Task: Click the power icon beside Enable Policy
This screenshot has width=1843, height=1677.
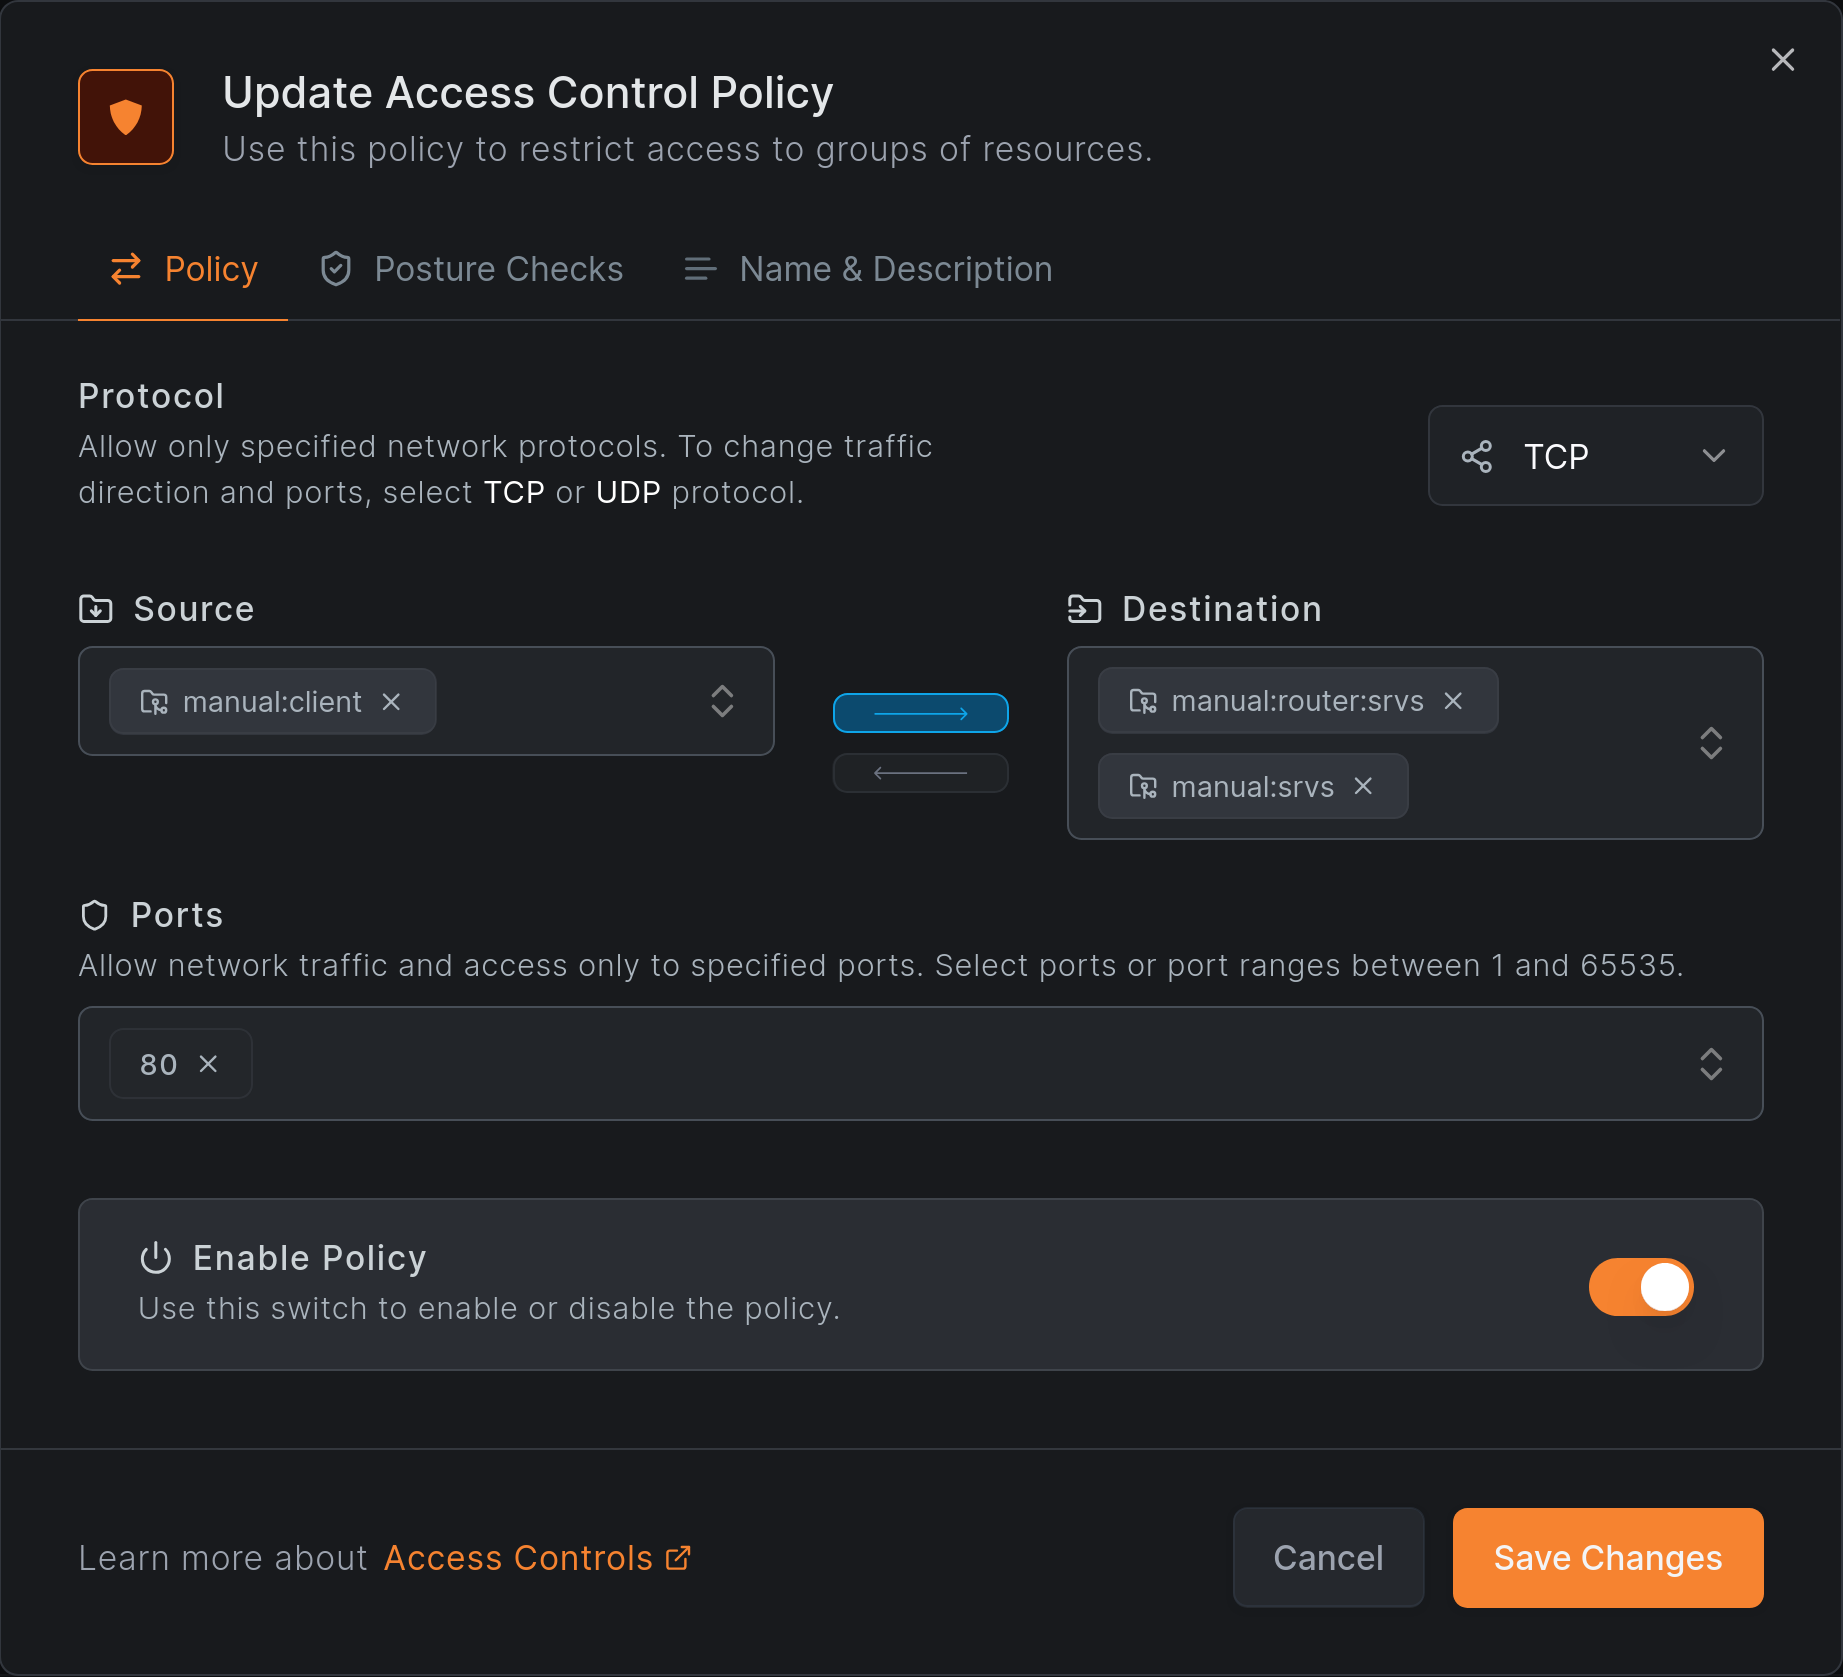Action: pyautogui.click(x=156, y=1259)
